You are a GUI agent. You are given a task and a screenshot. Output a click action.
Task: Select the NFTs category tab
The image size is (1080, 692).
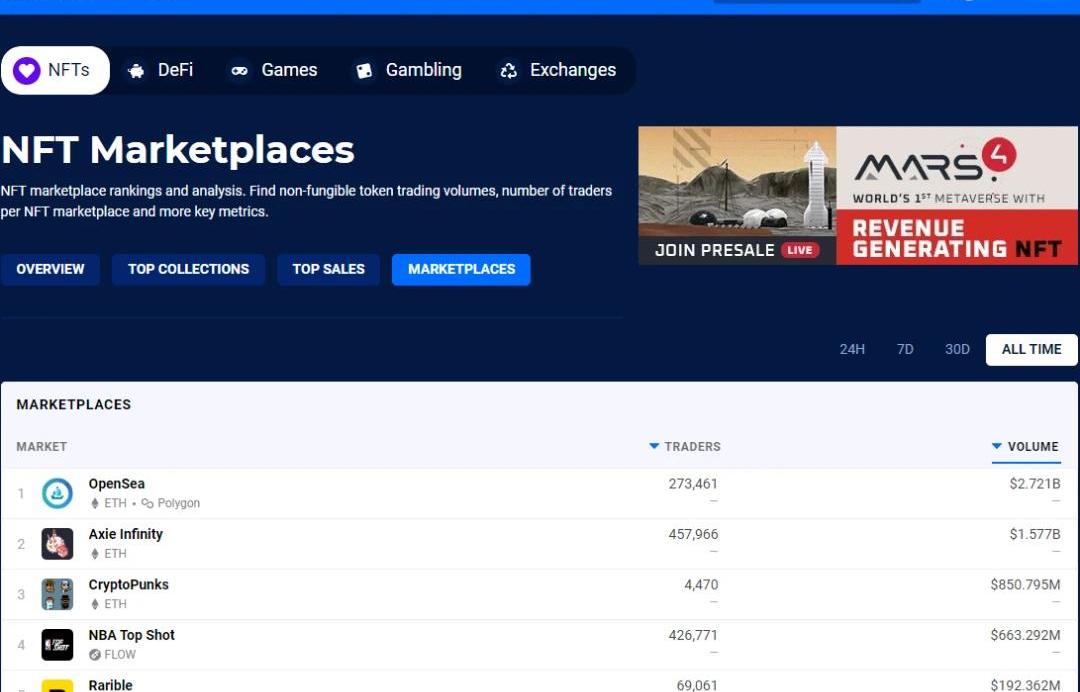tap(55, 70)
